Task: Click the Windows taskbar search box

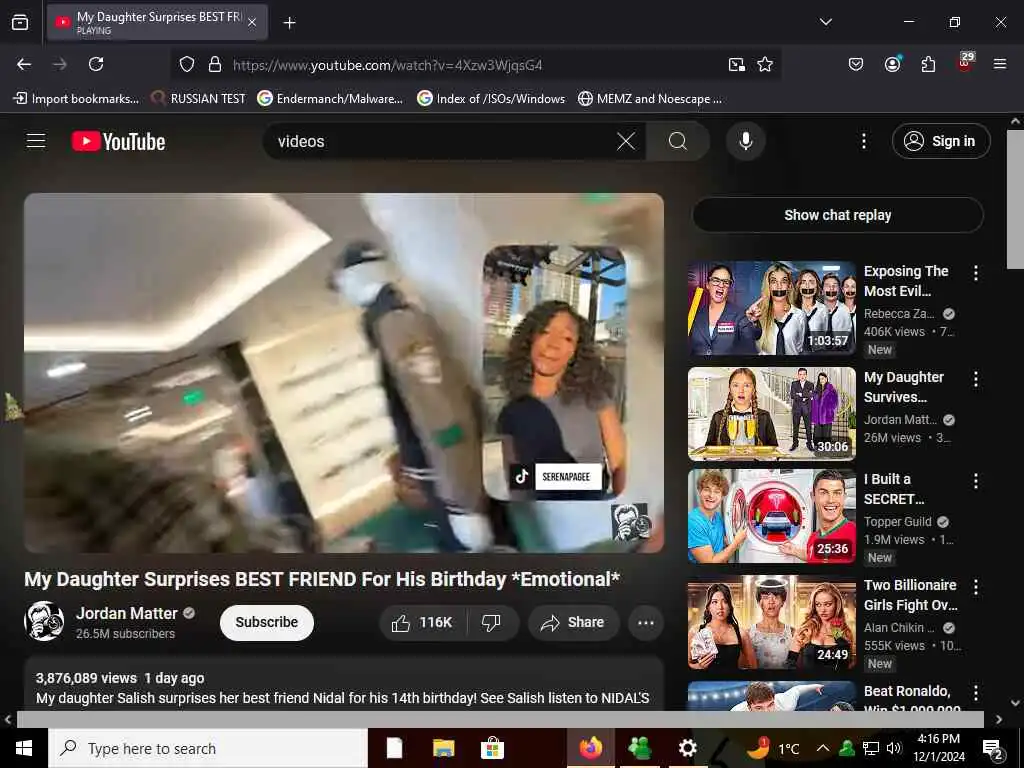Action: [208, 748]
